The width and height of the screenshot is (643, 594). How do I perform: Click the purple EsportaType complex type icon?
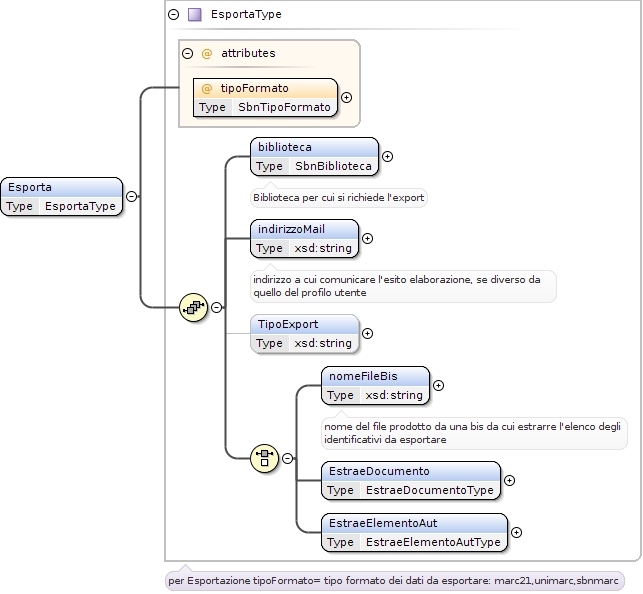[x=194, y=14]
